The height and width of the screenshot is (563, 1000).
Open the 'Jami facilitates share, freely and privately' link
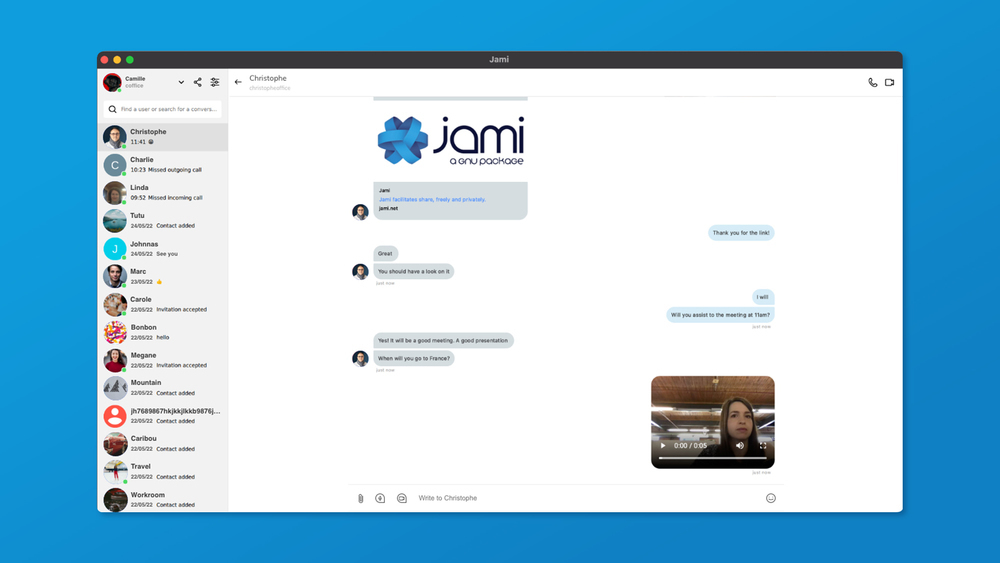(432, 200)
